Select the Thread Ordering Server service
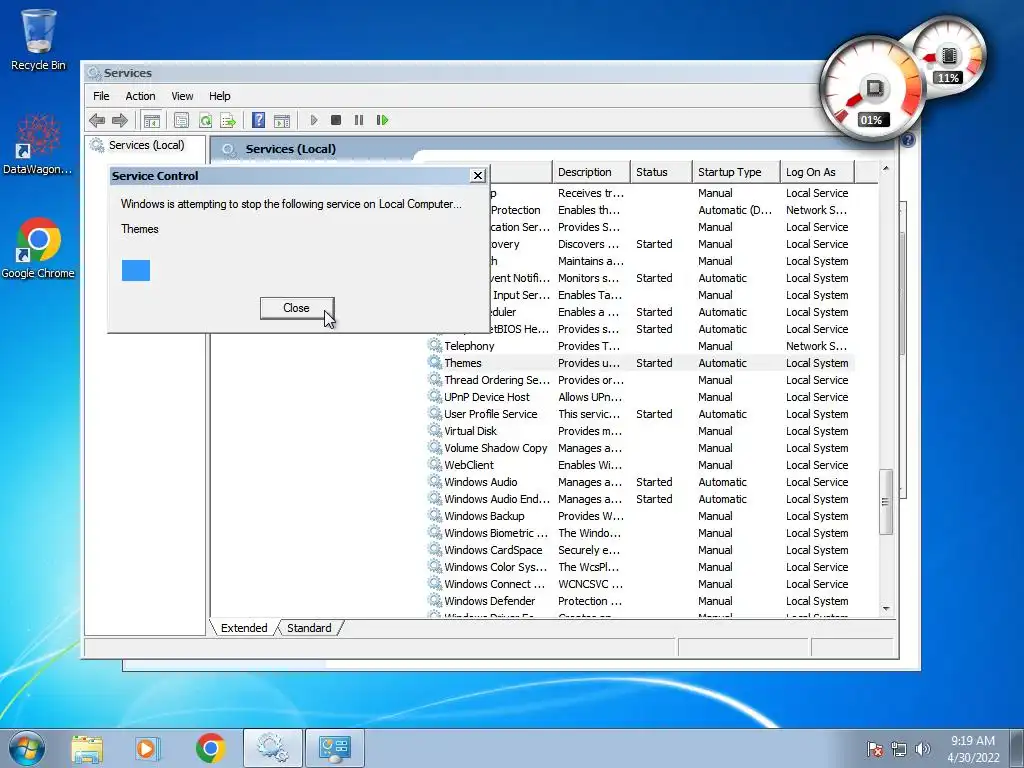The width and height of the screenshot is (1024, 768). (x=640, y=380)
